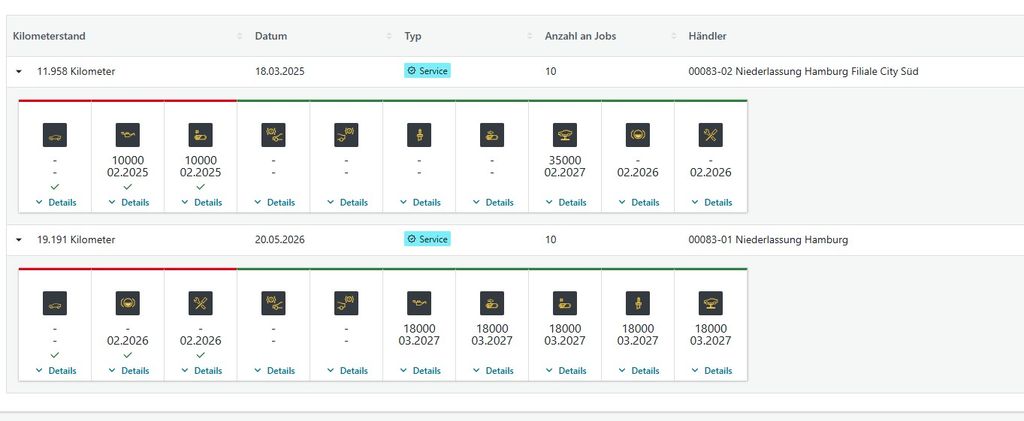Click the vehicle check lift icon showing 18000 03.2027
This screenshot has height=421, width=1024.
[711, 304]
